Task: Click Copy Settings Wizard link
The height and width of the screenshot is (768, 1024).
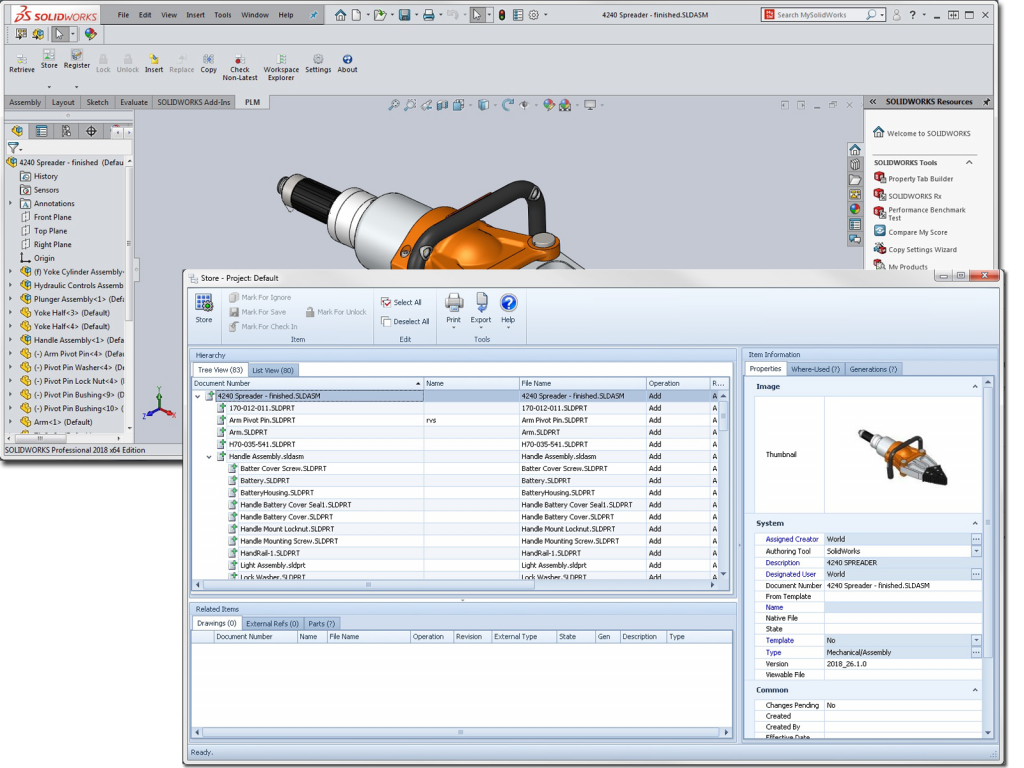Action: pos(922,249)
